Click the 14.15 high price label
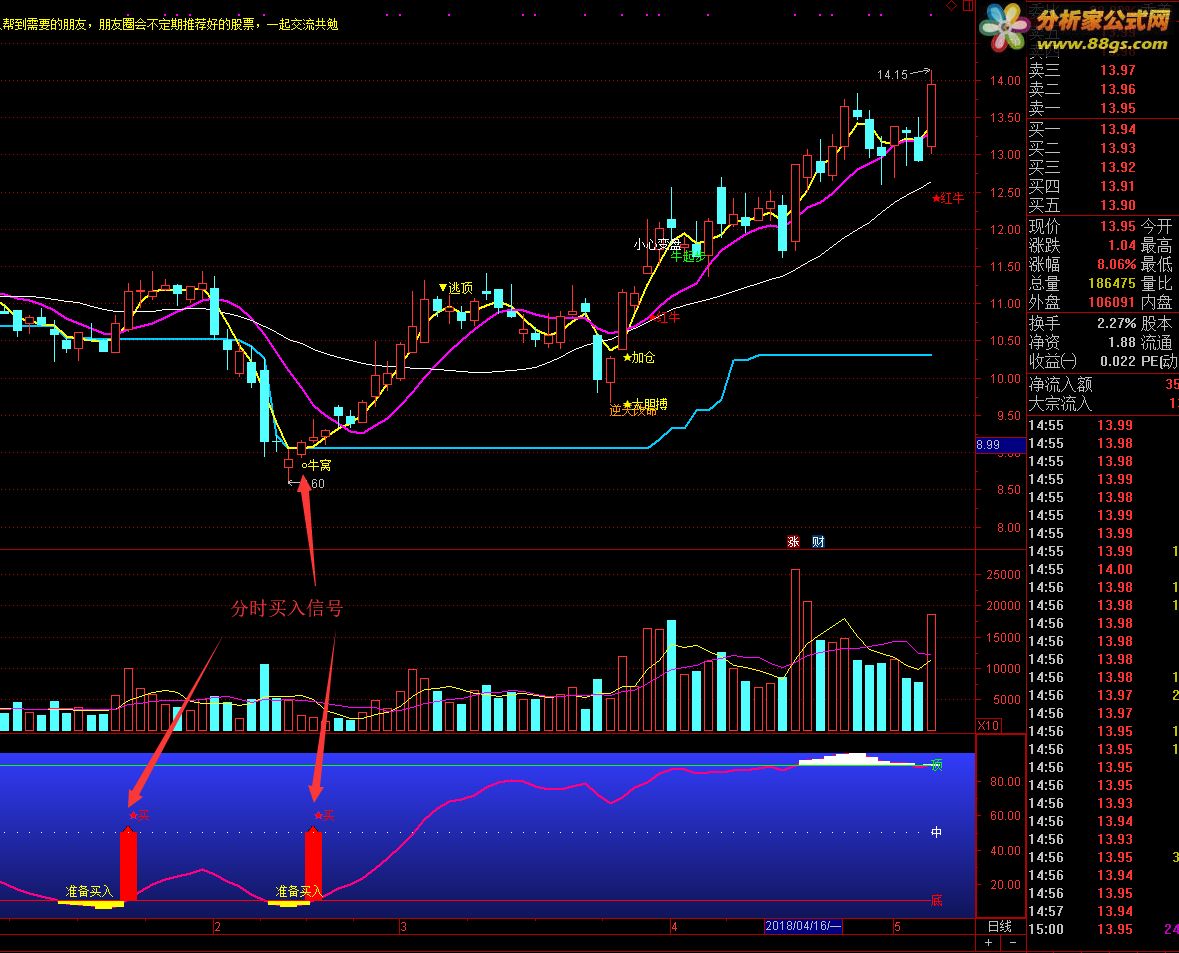This screenshot has width=1179, height=953. pos(893,74)
